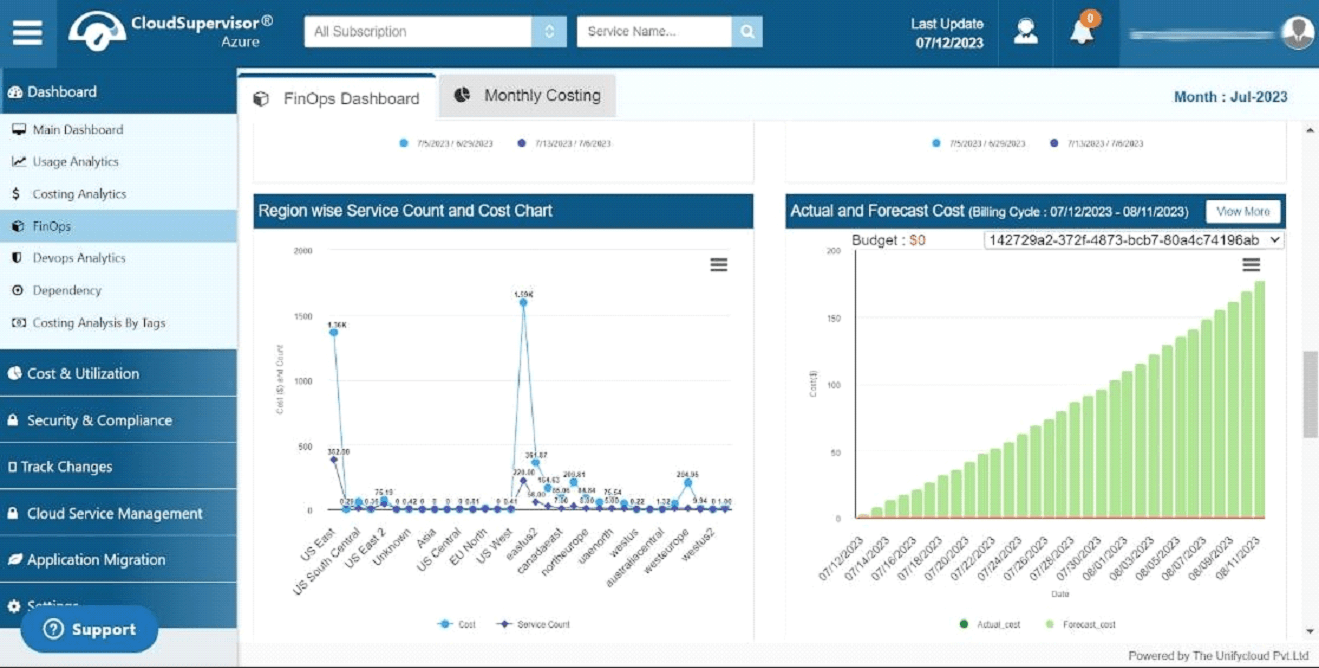Expand the Security & Compliance section
The height and width of the screenshot is (668, 1319).
[x=118, y=420]
